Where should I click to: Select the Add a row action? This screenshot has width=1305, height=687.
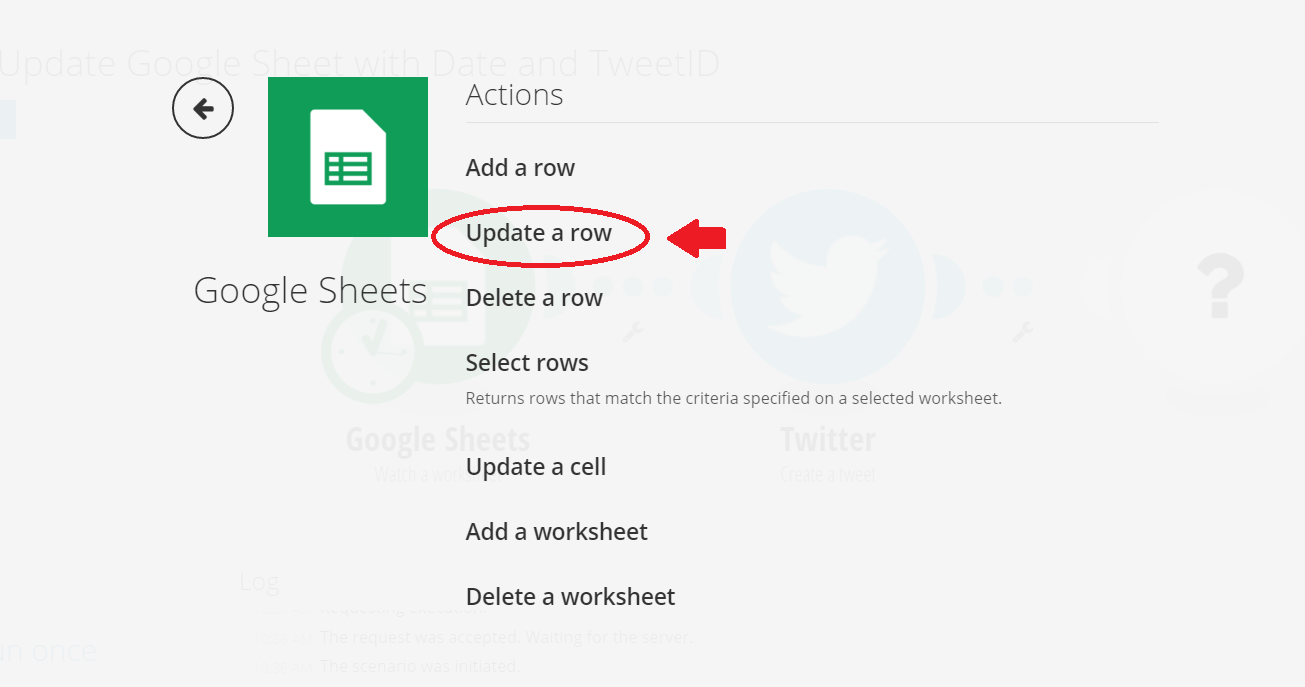[520, 168]
